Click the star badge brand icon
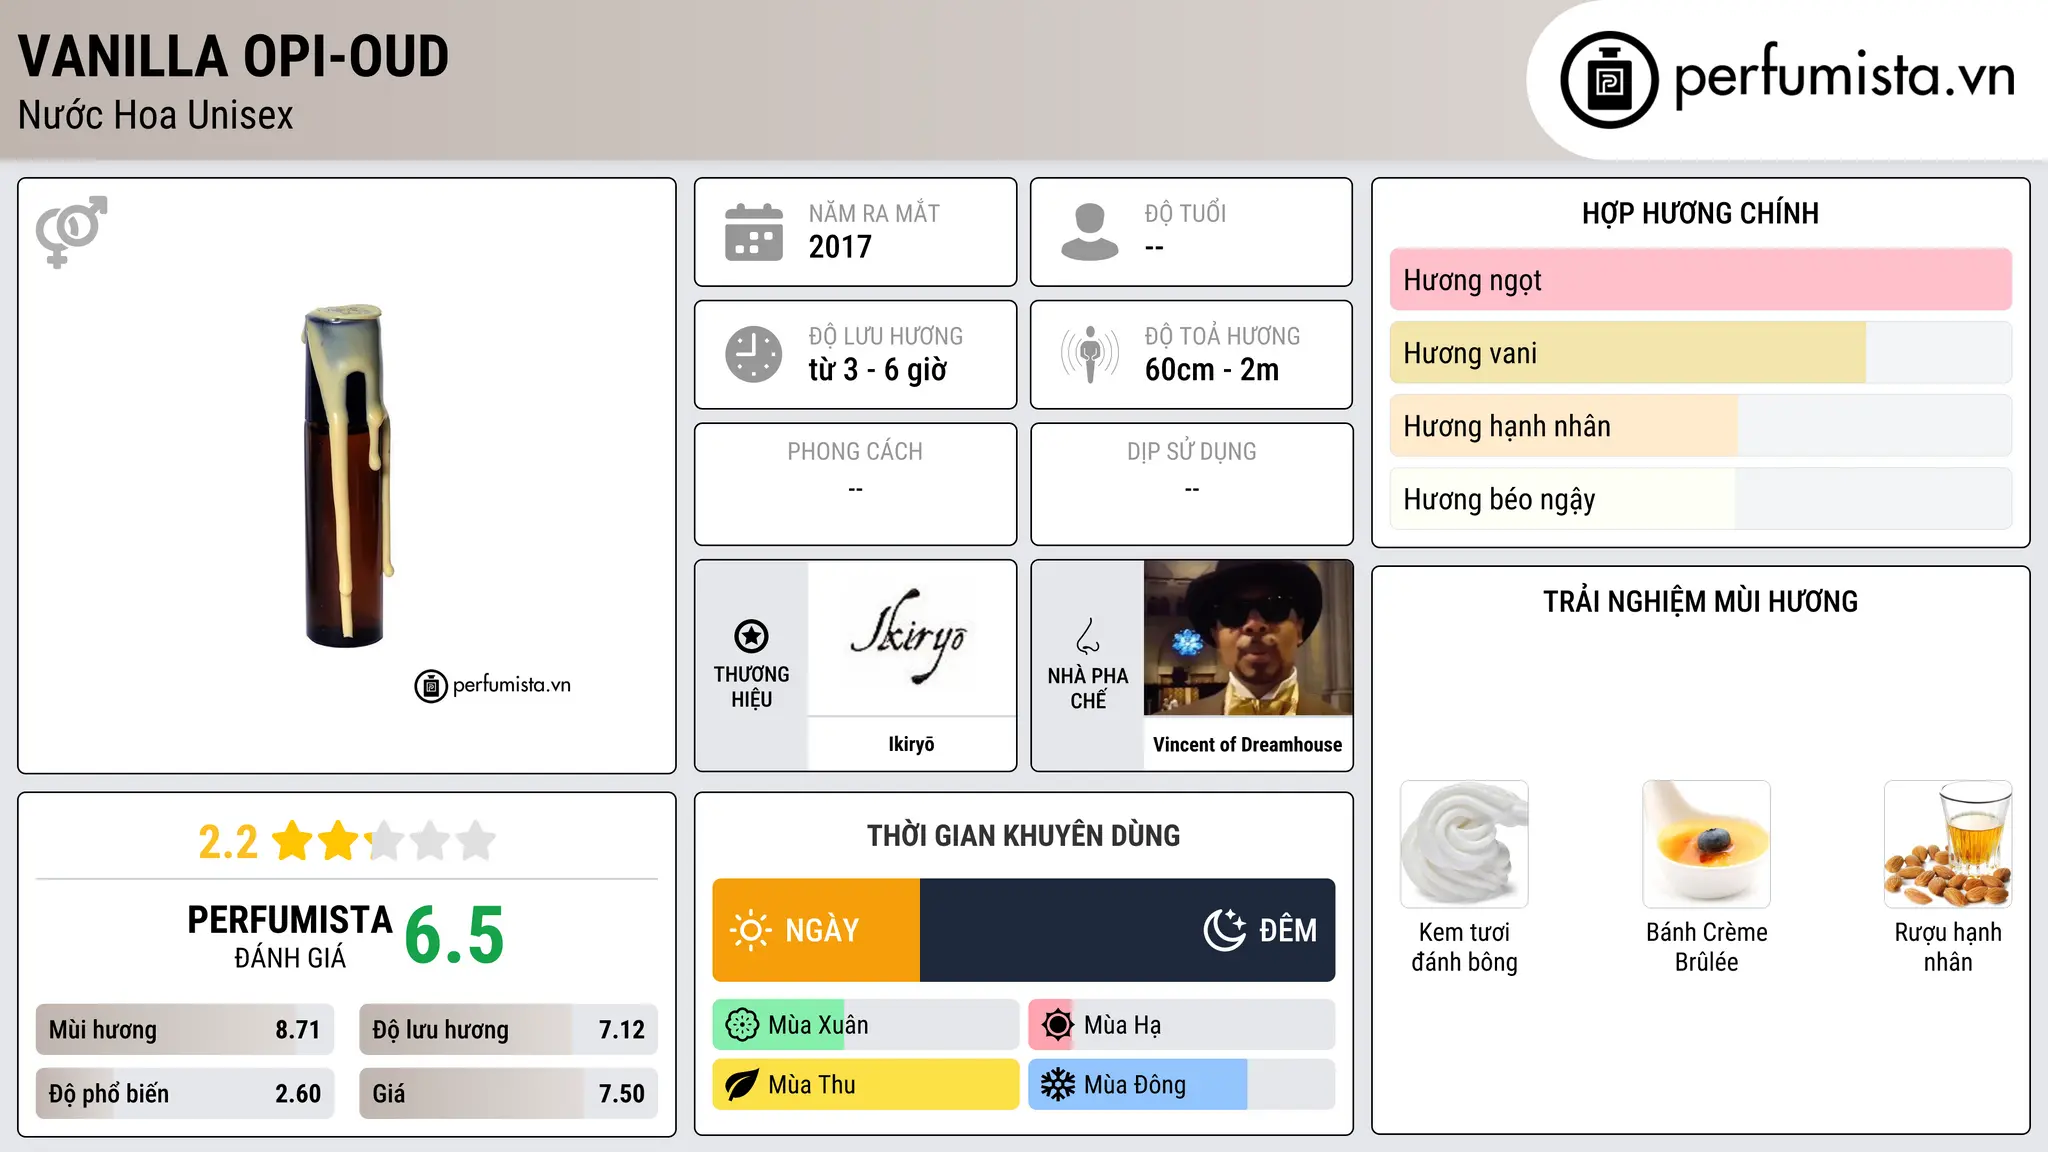 point(751,636)
